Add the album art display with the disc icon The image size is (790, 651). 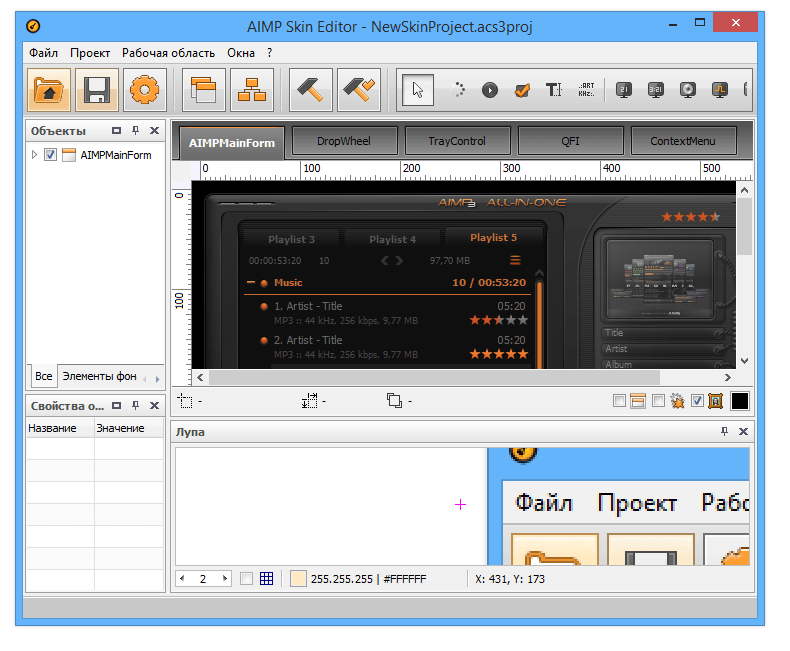688,90
